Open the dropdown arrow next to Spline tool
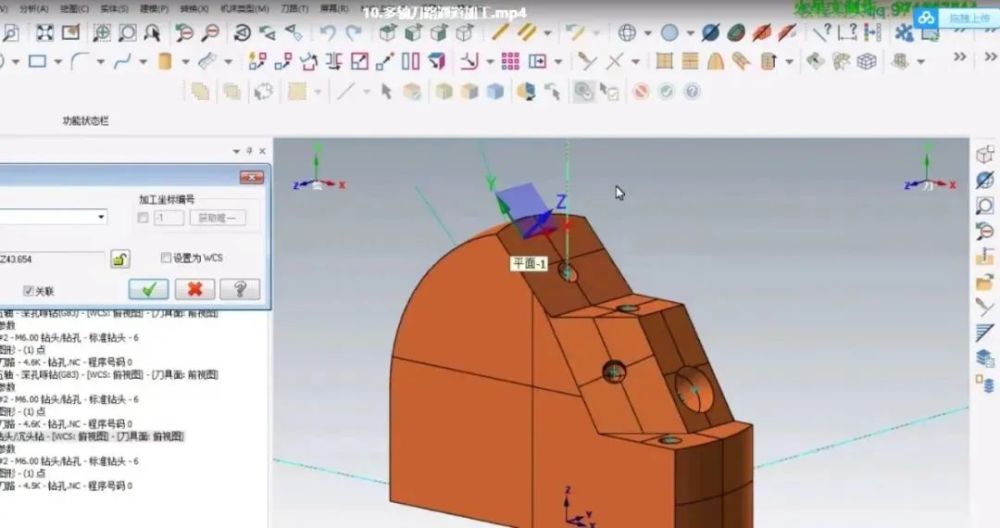The image size is (1000, 528). click(143, 62)
